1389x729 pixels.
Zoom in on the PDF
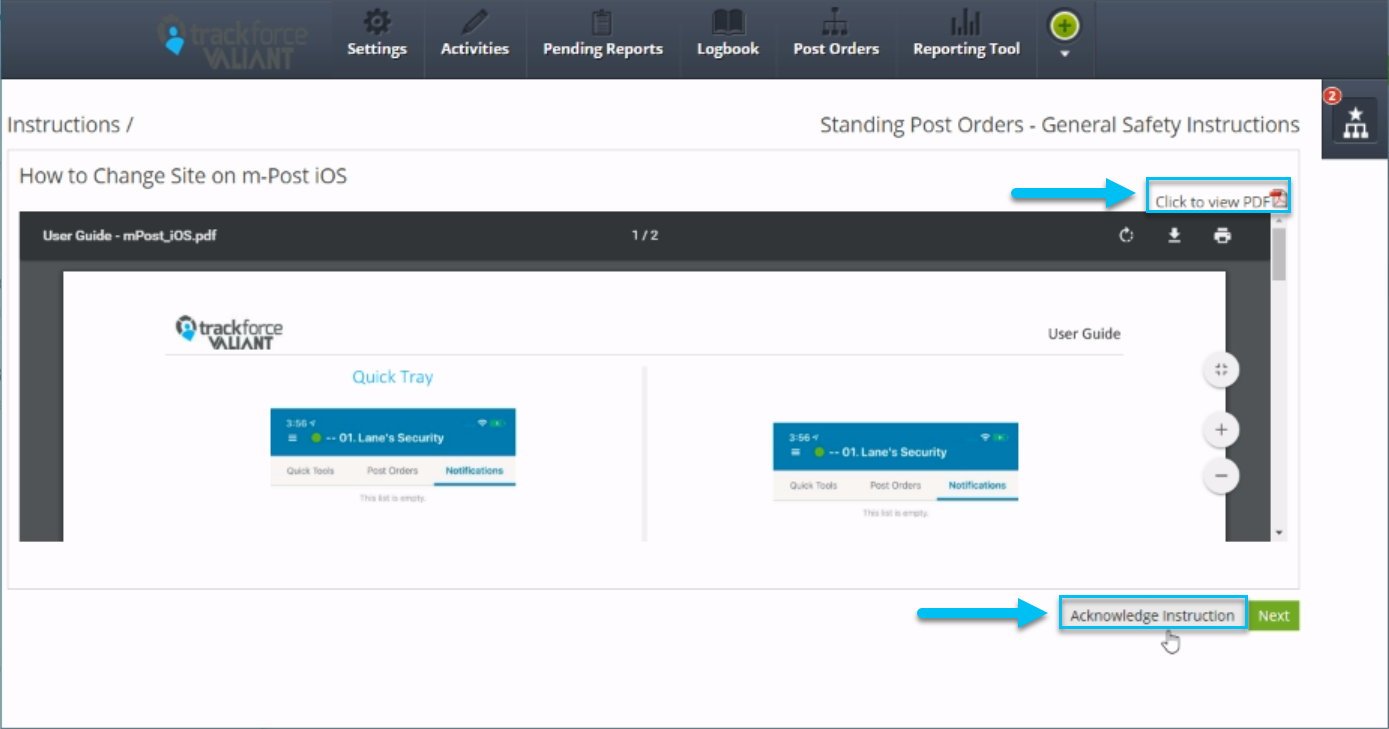tap(1220, 430)
